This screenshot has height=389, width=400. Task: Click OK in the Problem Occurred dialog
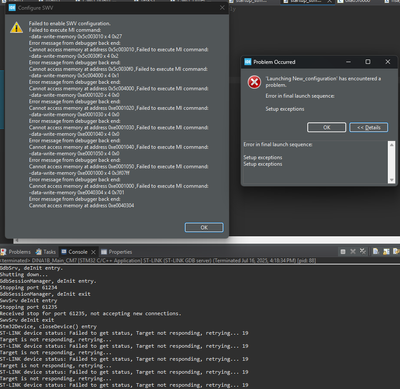point(326,127)
